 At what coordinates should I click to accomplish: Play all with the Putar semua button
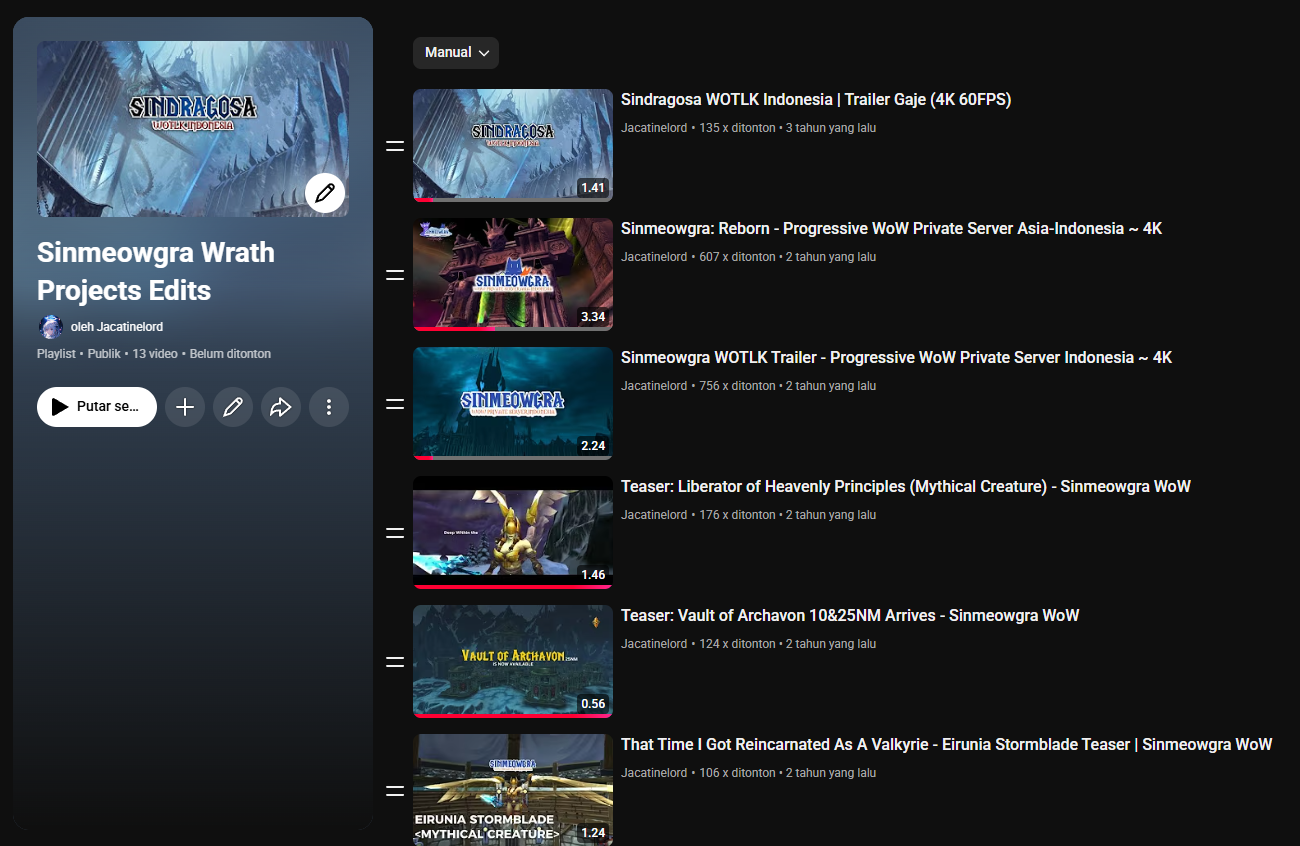97,407
